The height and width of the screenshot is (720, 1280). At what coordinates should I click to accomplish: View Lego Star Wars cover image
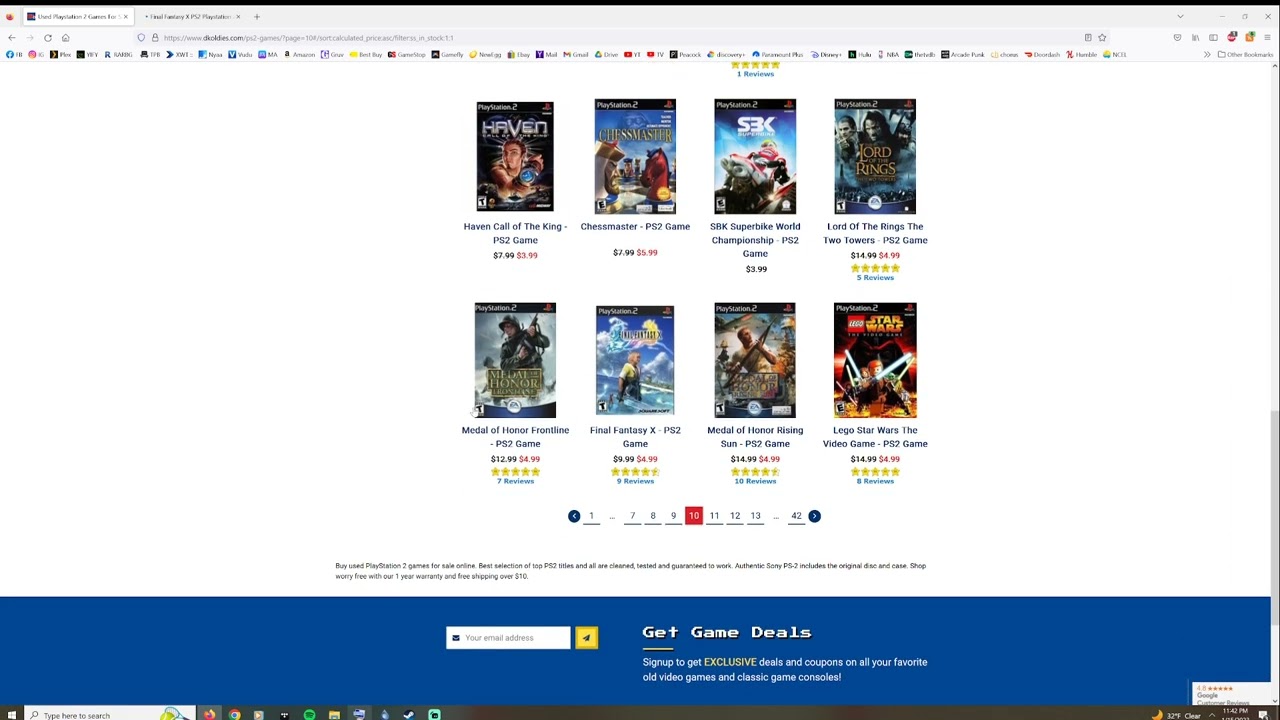[x=875, y=360]
